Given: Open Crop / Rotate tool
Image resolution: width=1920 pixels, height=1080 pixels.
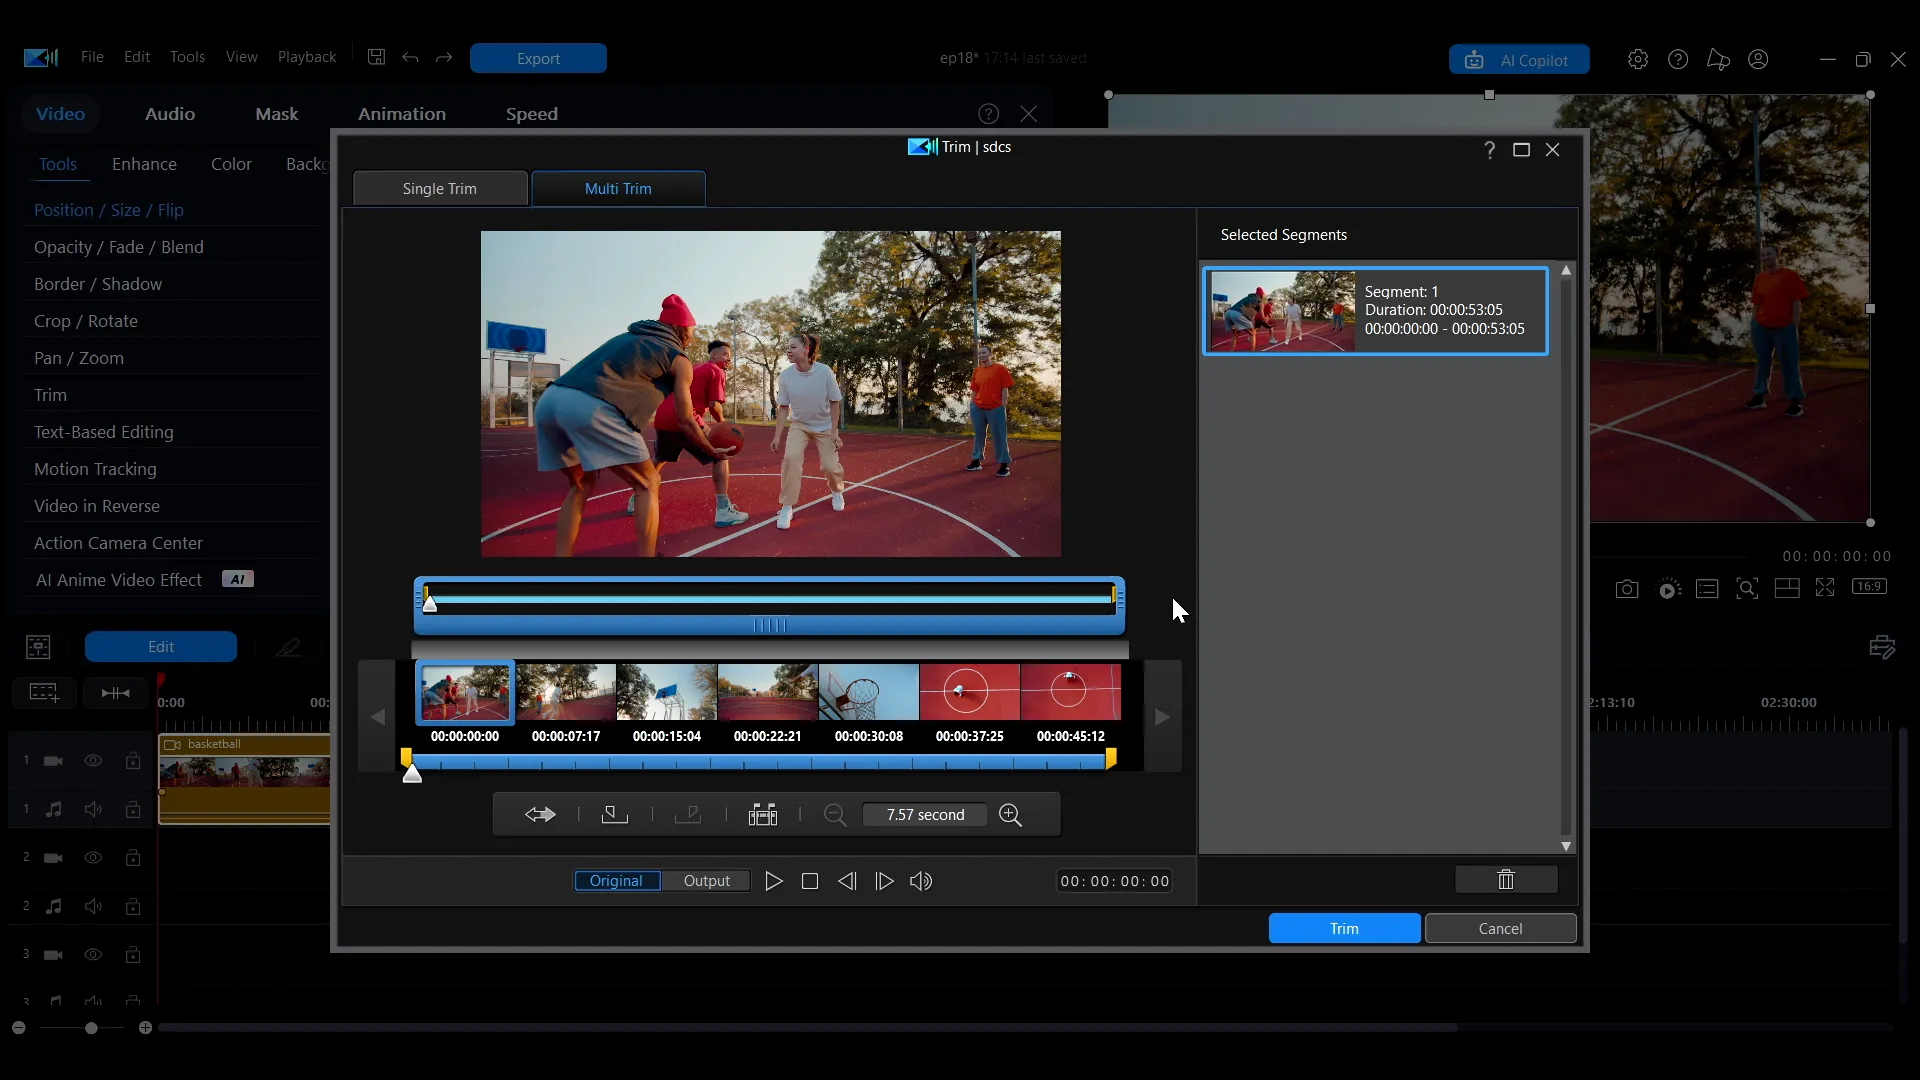Looking at the screenshot, I should 86,321.
